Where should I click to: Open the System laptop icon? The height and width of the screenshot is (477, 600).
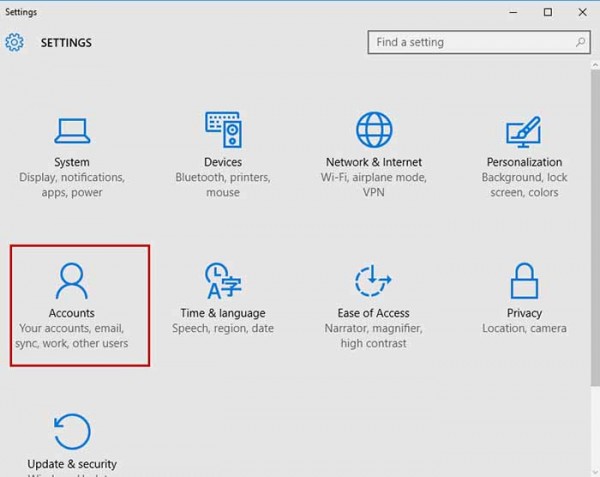point(72,131)
